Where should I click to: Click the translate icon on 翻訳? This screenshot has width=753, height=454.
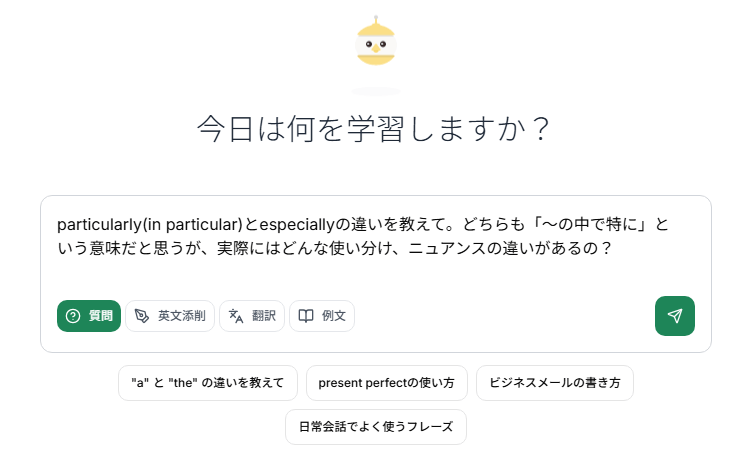click(236, 316)
